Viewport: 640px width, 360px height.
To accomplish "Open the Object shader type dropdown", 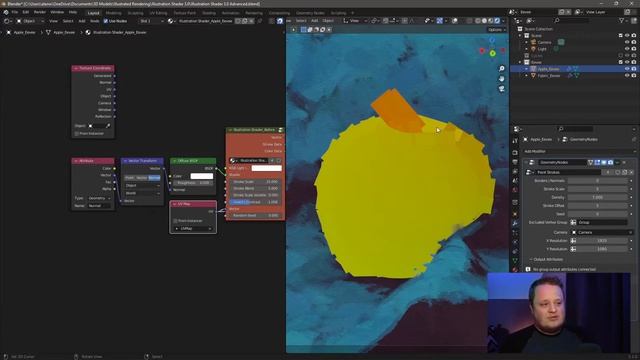I will [x=30, y=21].
